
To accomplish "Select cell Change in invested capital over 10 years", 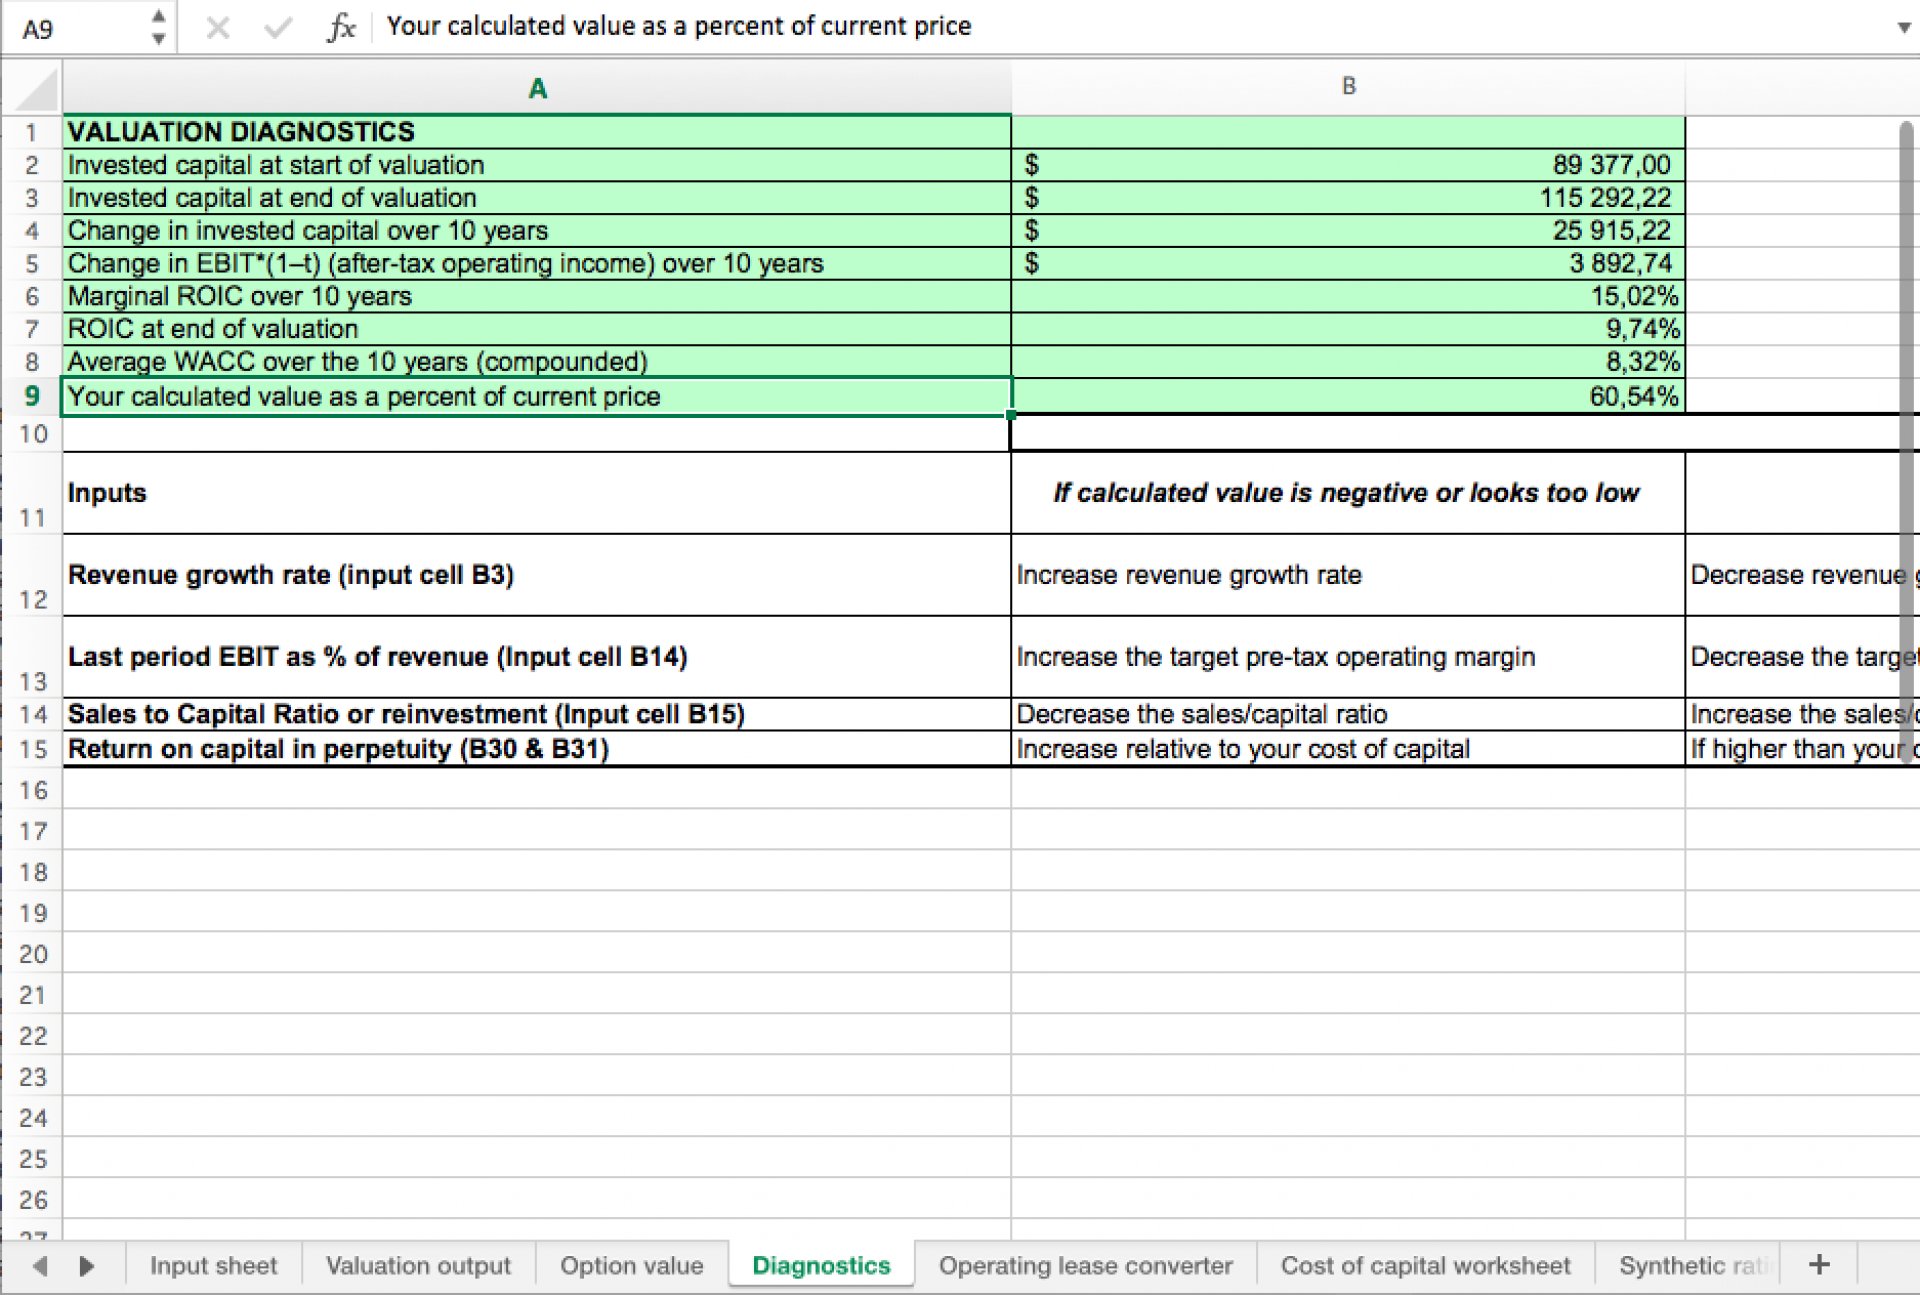I will point(537,231).
